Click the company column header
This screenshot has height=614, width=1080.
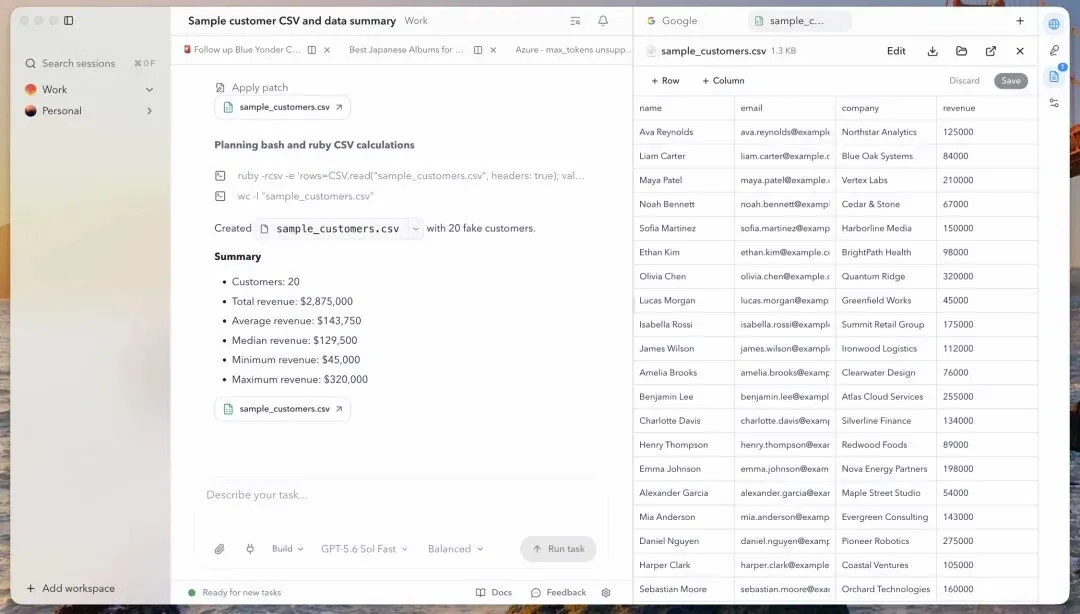pyautogui.click(x=886, y=108)
